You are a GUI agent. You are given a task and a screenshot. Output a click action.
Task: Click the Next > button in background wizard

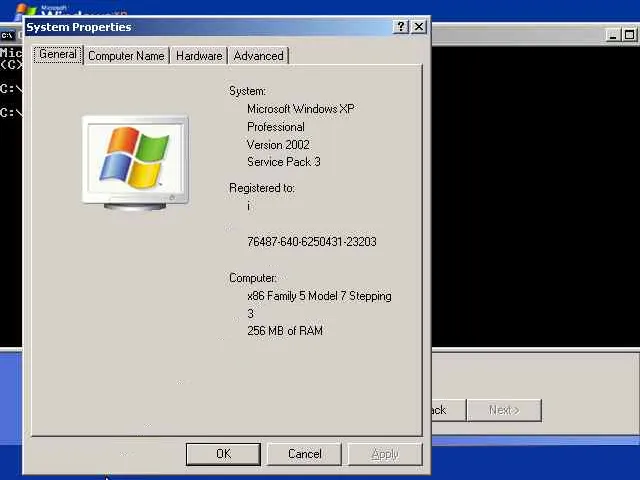pos(504,410)
